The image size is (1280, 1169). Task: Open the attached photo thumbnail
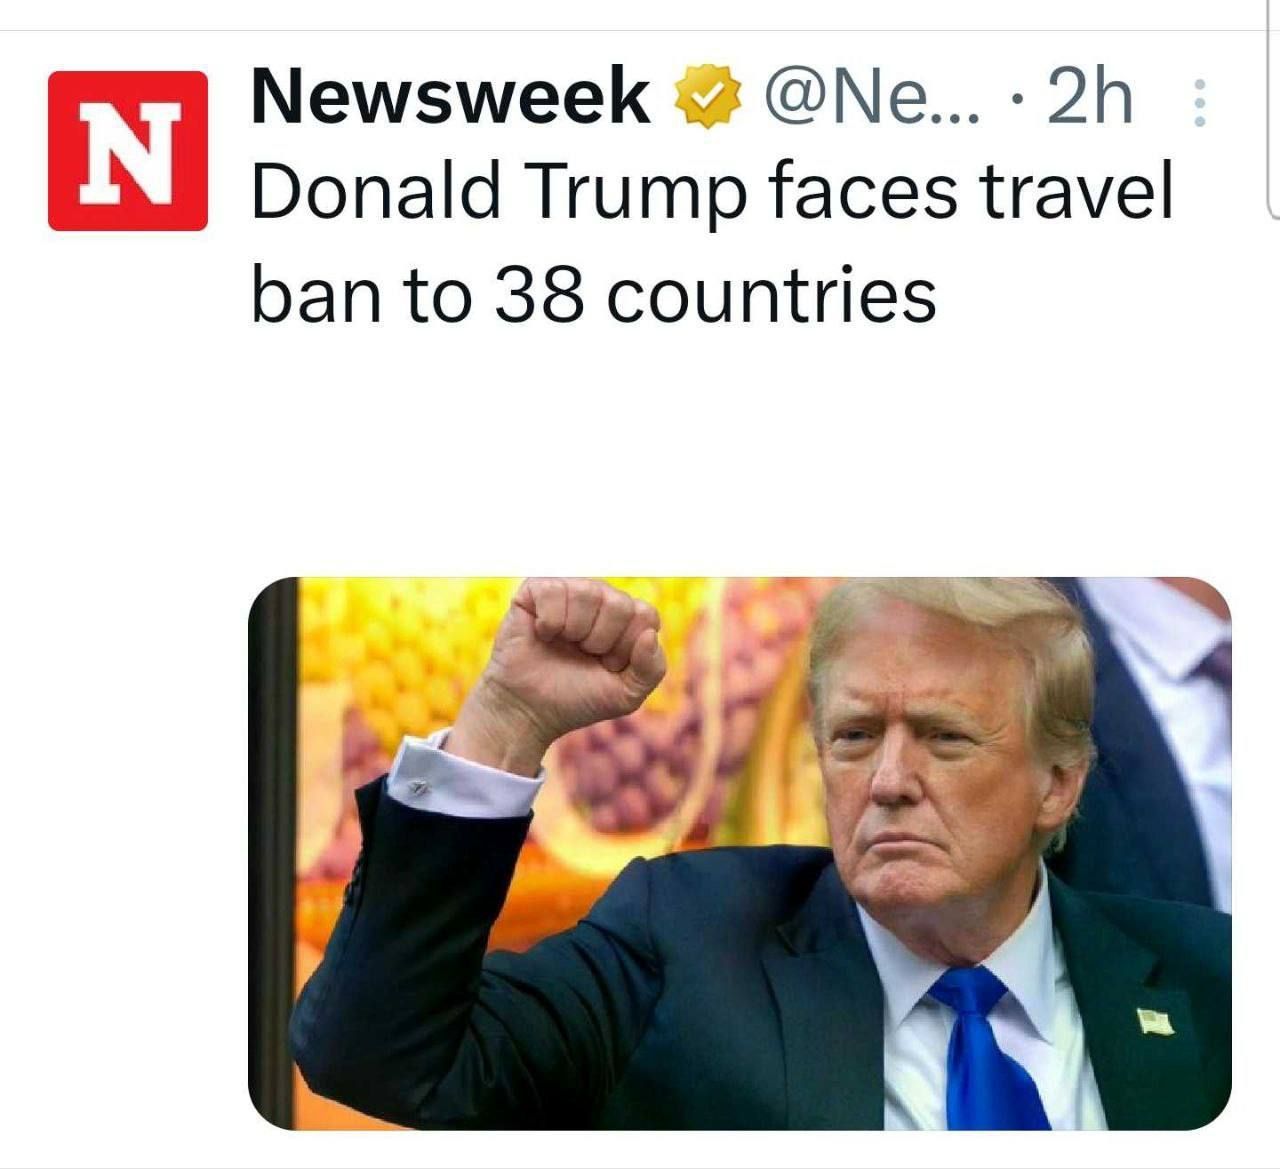click(x=740, y=853)
